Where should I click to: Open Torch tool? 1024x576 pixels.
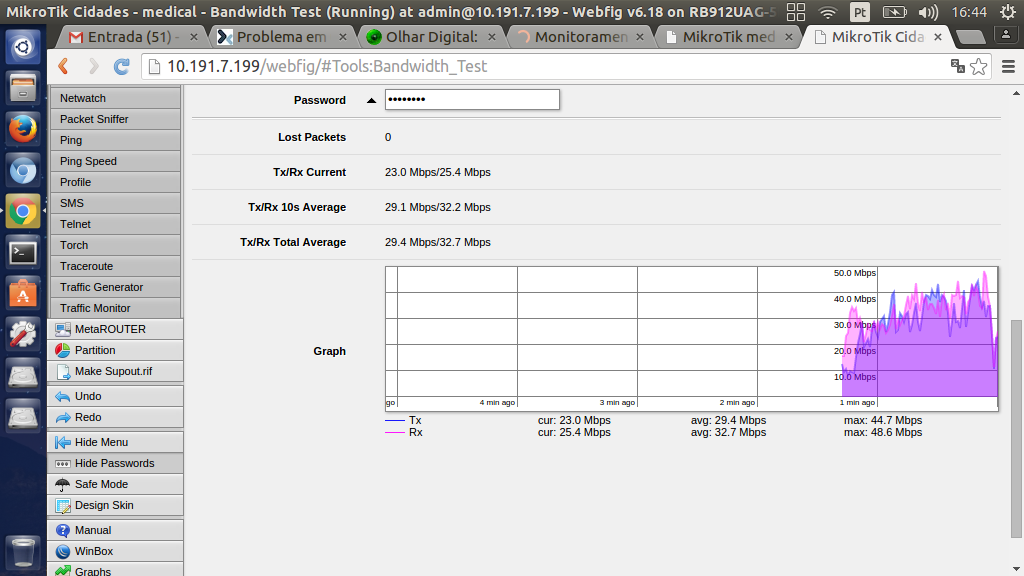pos(115,245)
